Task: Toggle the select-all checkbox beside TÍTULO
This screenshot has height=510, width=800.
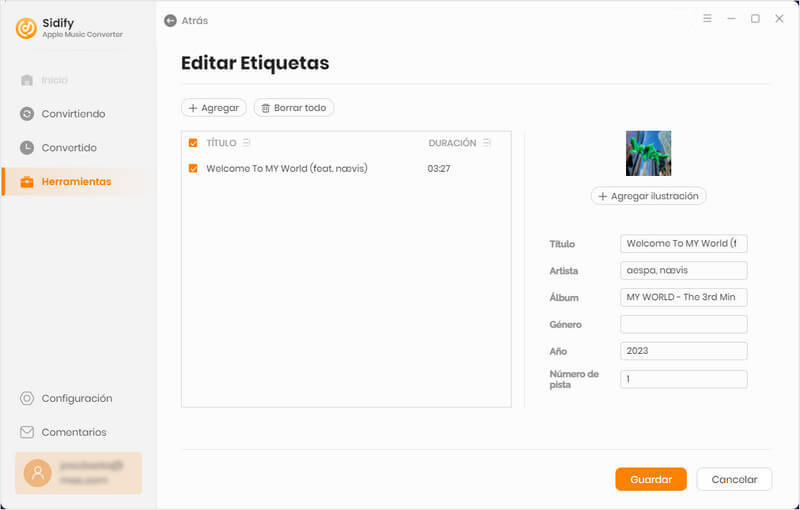Action: click(x=193, y=143)
